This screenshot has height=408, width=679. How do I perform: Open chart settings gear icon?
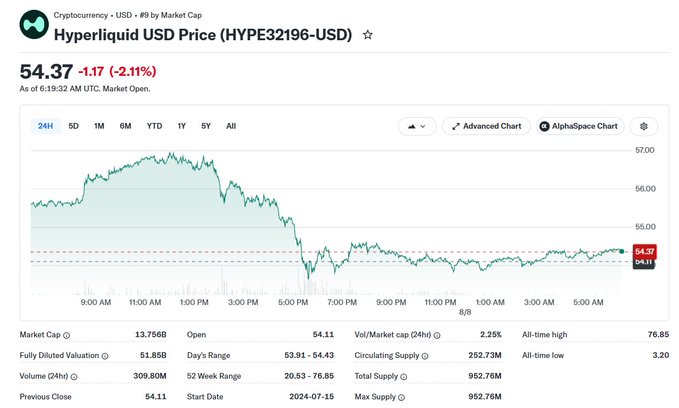(643, 126)
